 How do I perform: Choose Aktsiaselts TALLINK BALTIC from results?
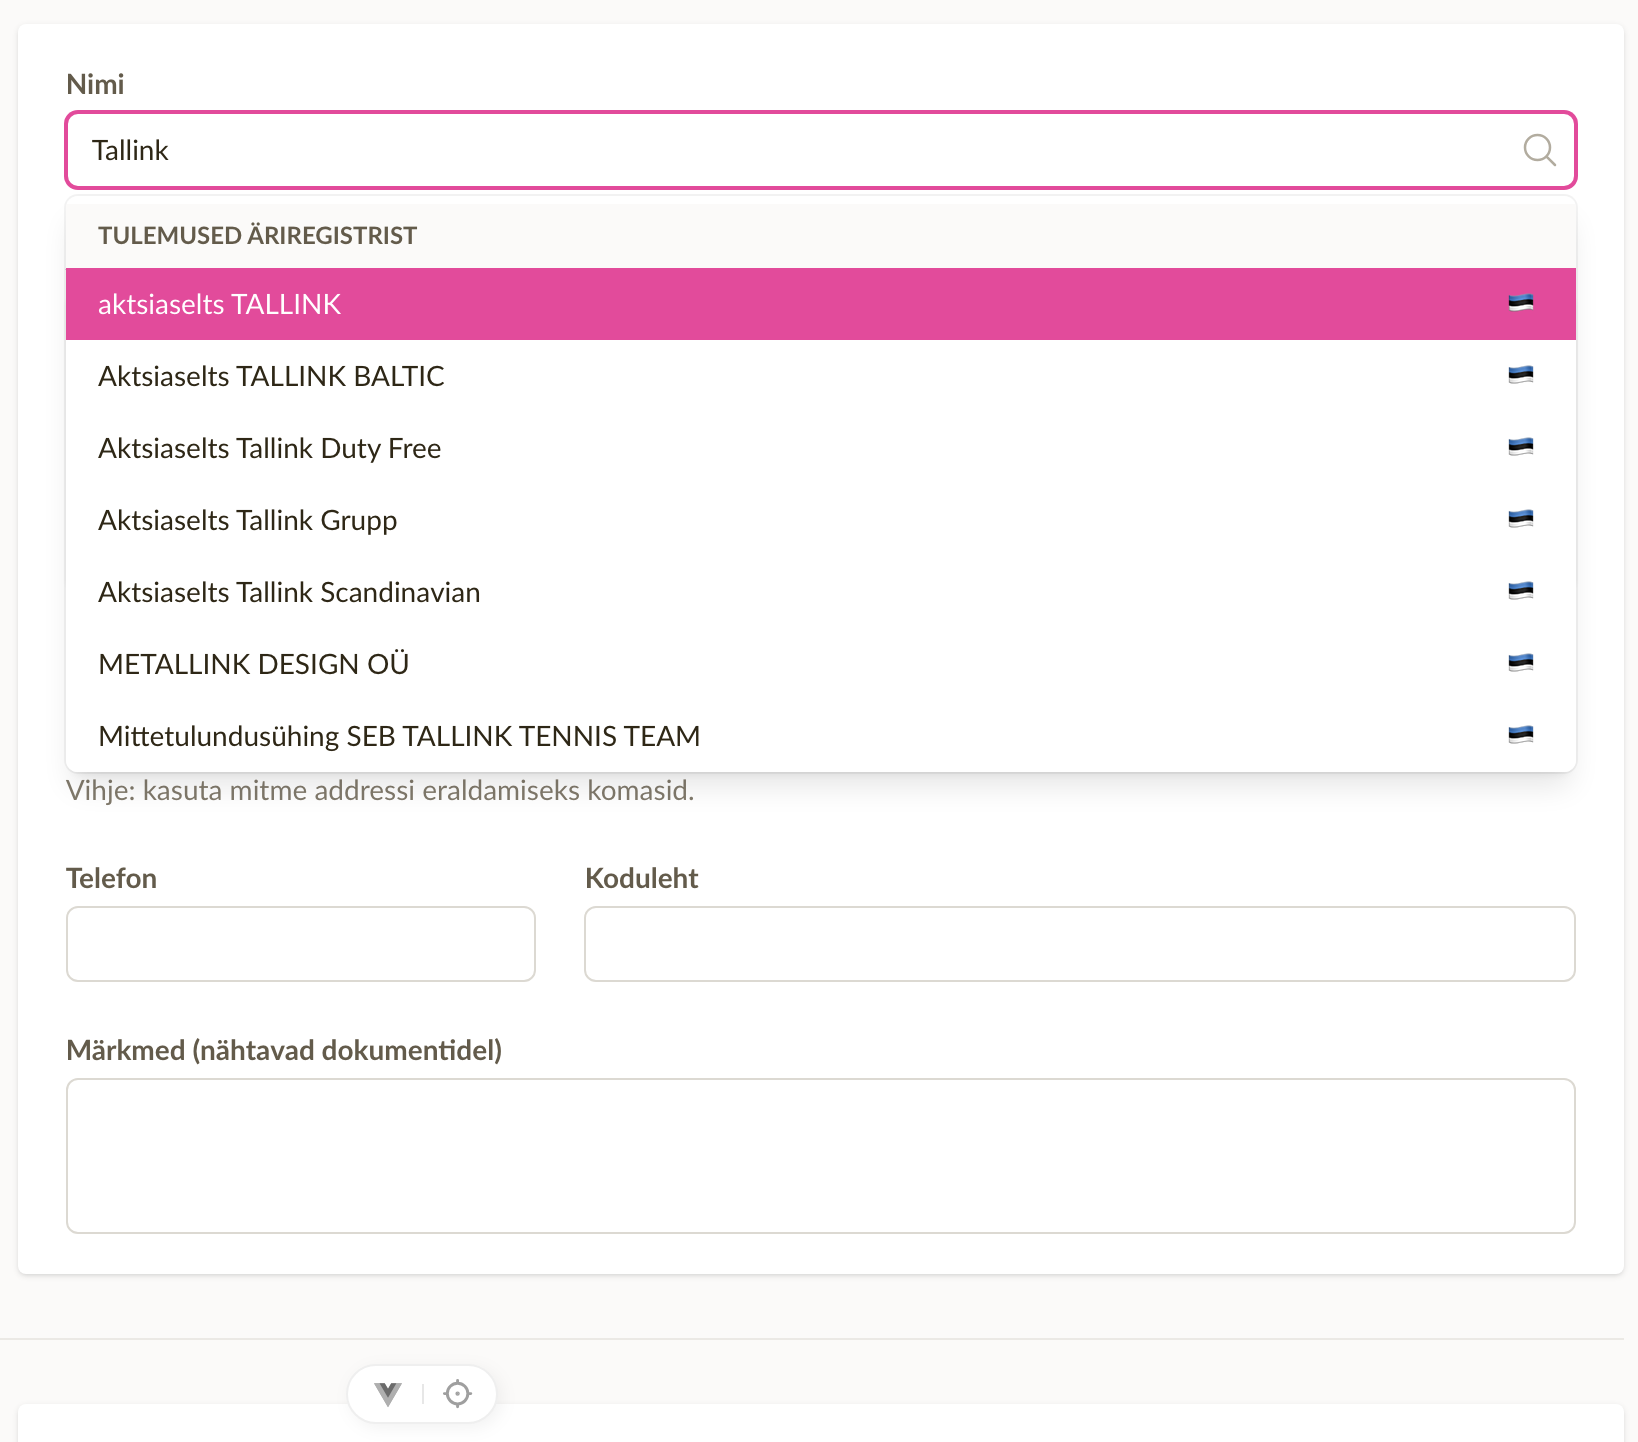click(x=821, y=376)
